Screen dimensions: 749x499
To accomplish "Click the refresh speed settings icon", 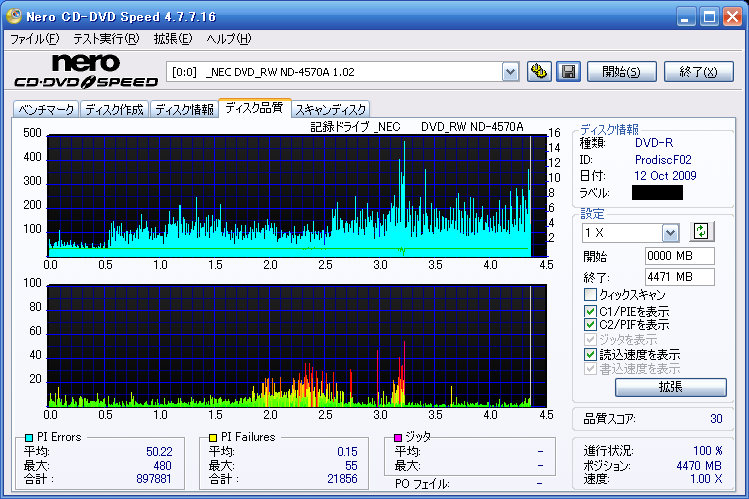I will point(701,232).
